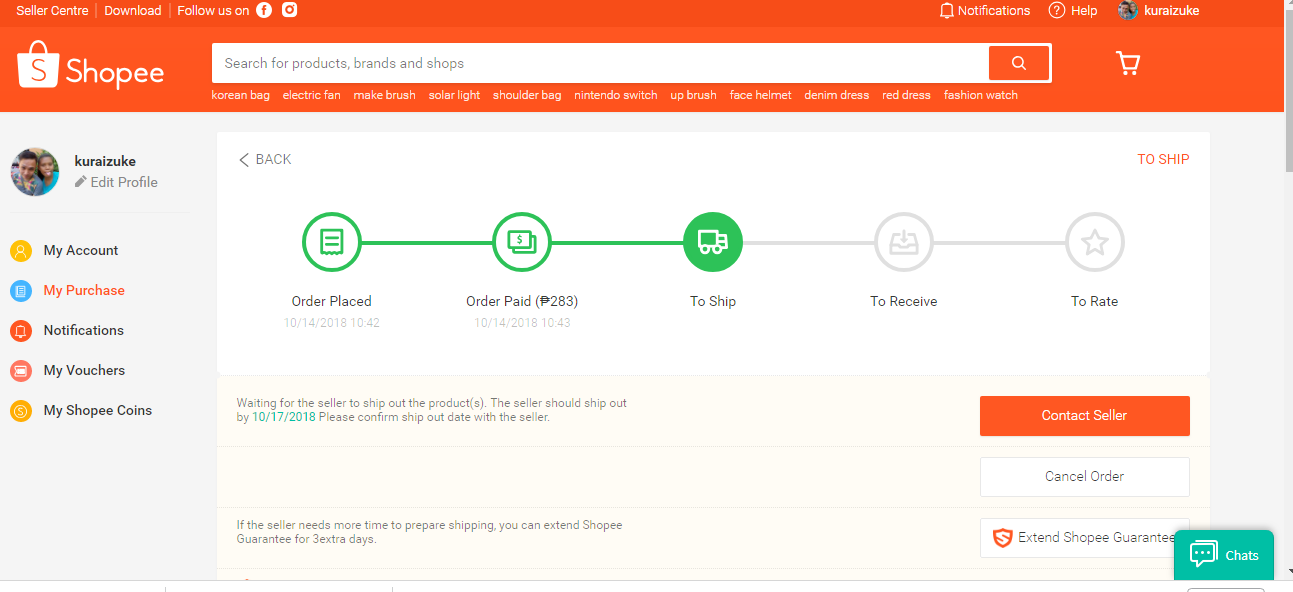The width and height of the screenshot is (1293, 592).
Task: Click the To Receive inbox step icon
Action: [904, 241]
